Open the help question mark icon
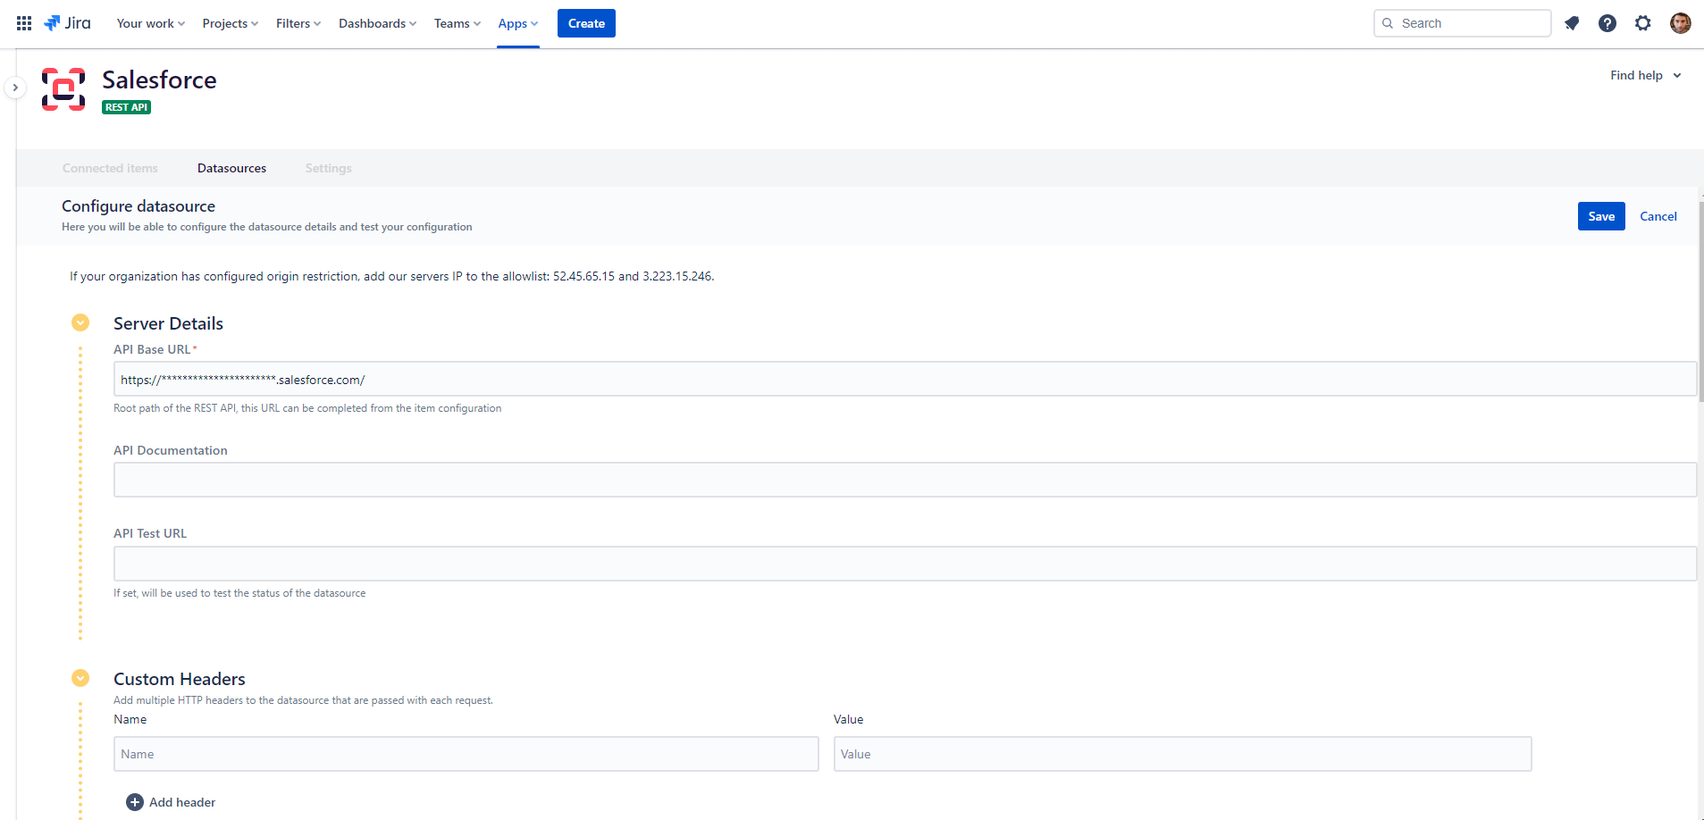 point(1607,23)
